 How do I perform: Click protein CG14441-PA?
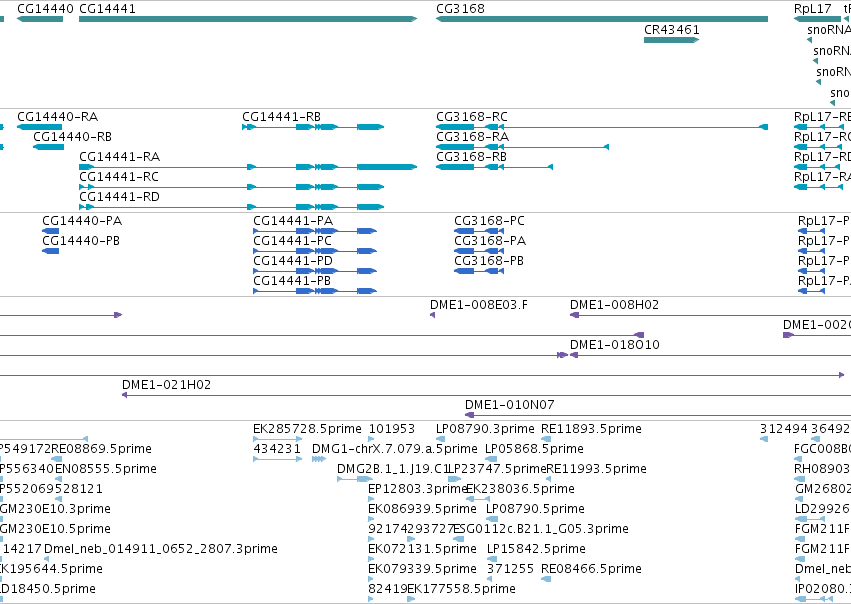[x=293, y=221]
